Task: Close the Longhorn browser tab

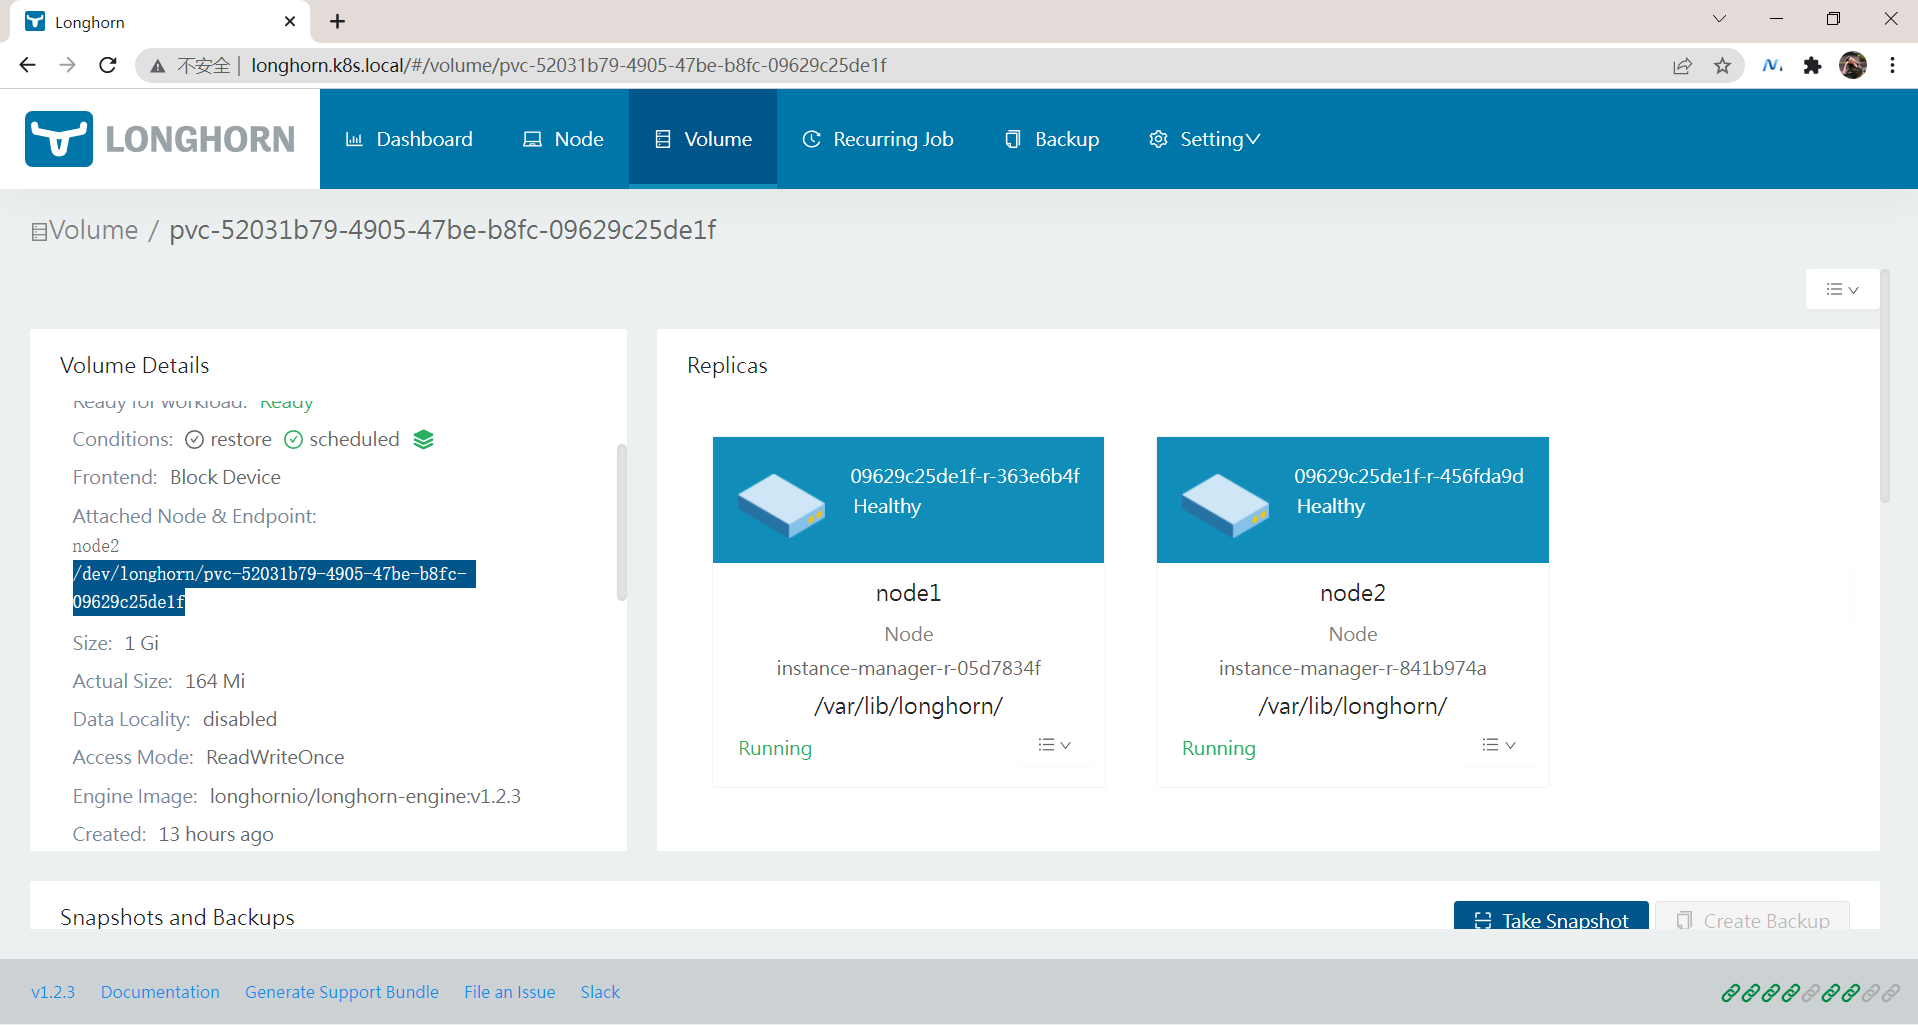Action: 290,21
